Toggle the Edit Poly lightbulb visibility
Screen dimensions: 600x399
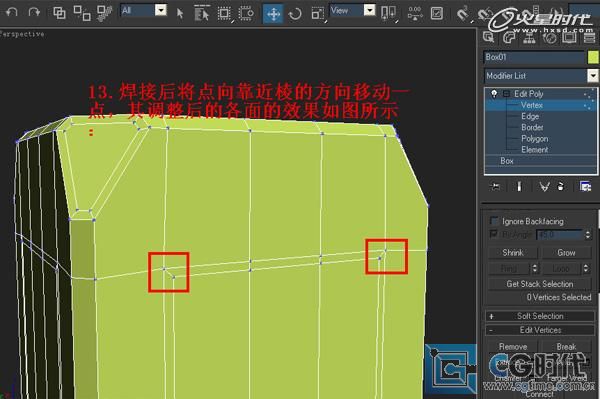point(494,94)
